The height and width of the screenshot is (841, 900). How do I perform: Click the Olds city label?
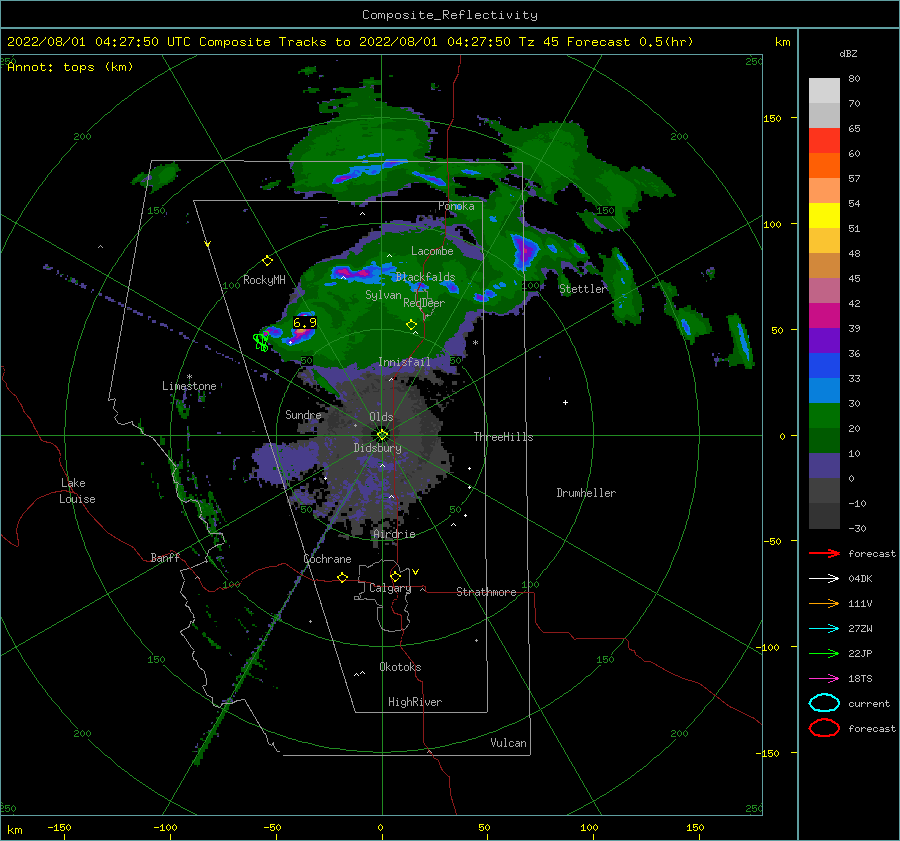coord(381,417)
